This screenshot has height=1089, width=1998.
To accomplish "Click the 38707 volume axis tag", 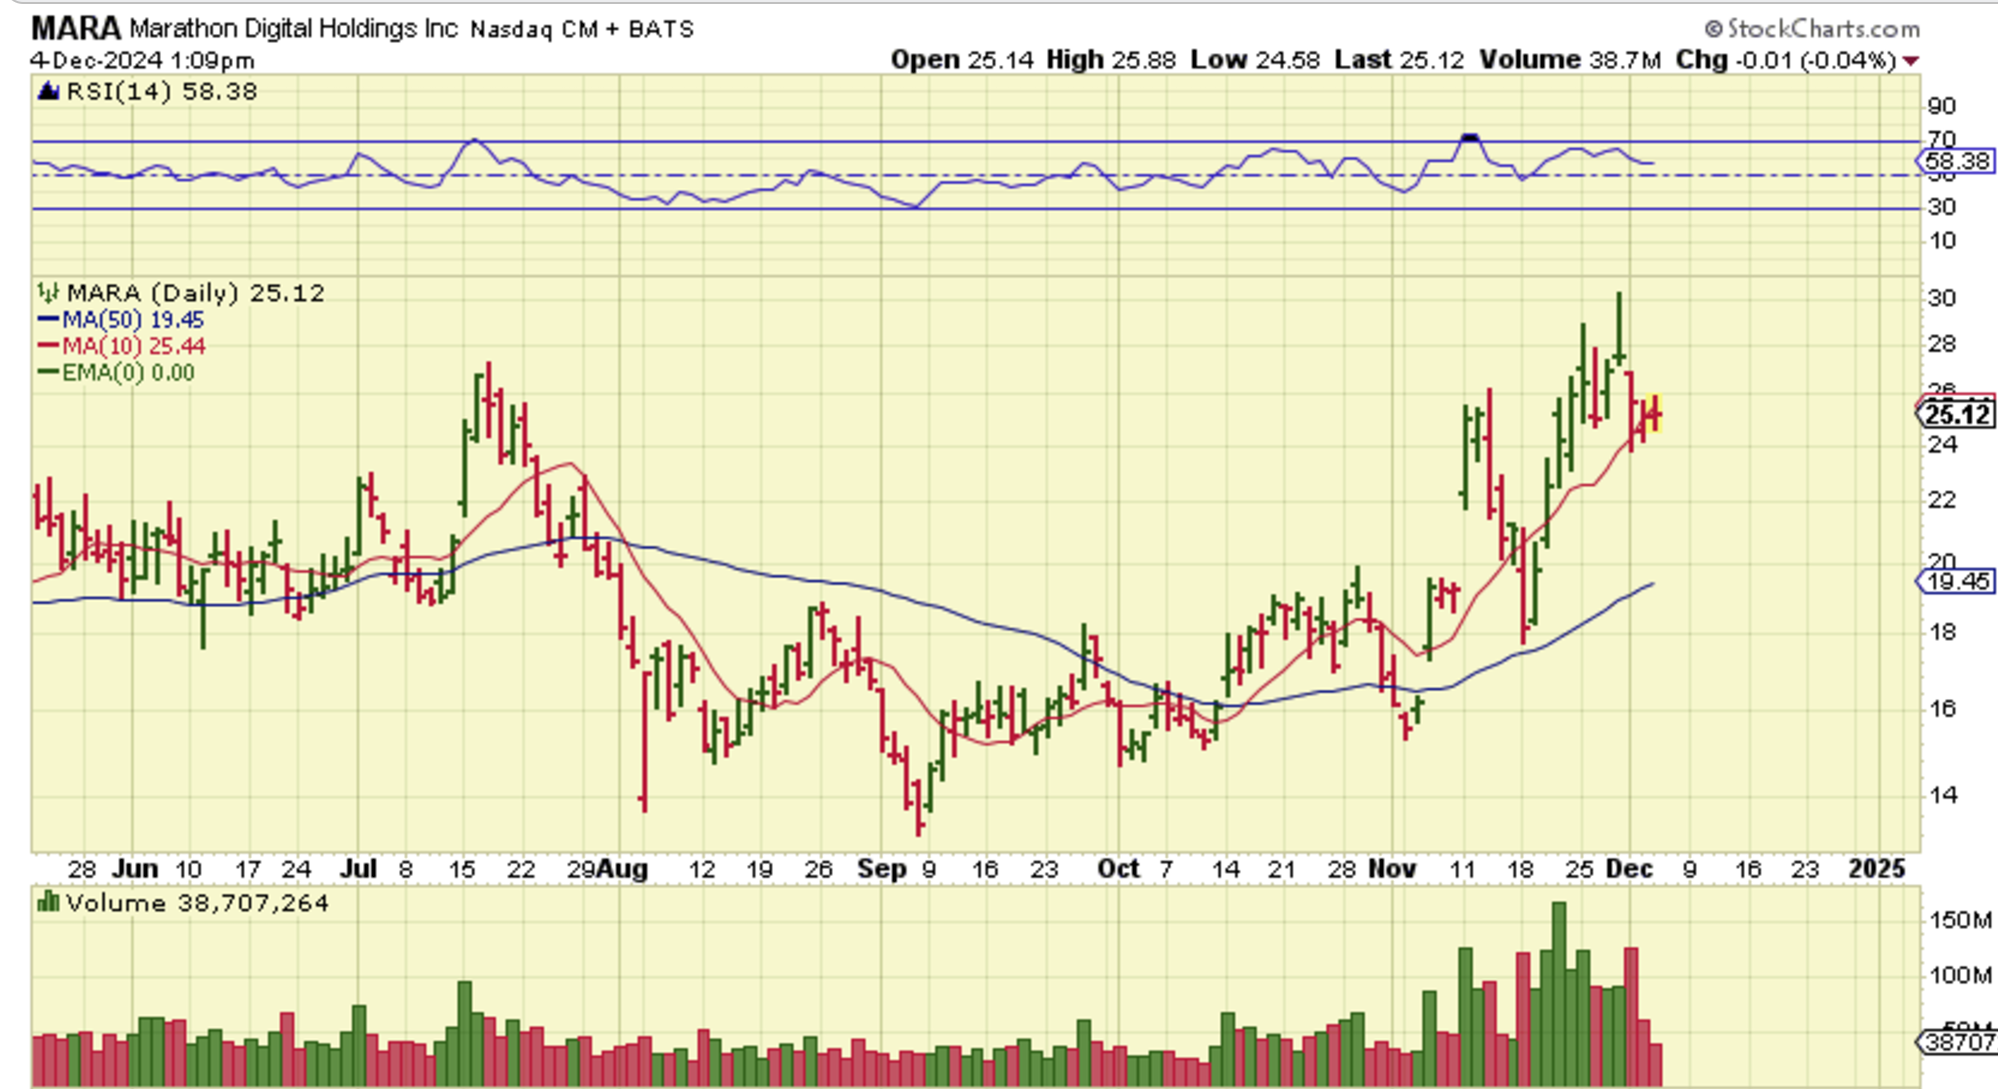I will pos(1958,1042).
